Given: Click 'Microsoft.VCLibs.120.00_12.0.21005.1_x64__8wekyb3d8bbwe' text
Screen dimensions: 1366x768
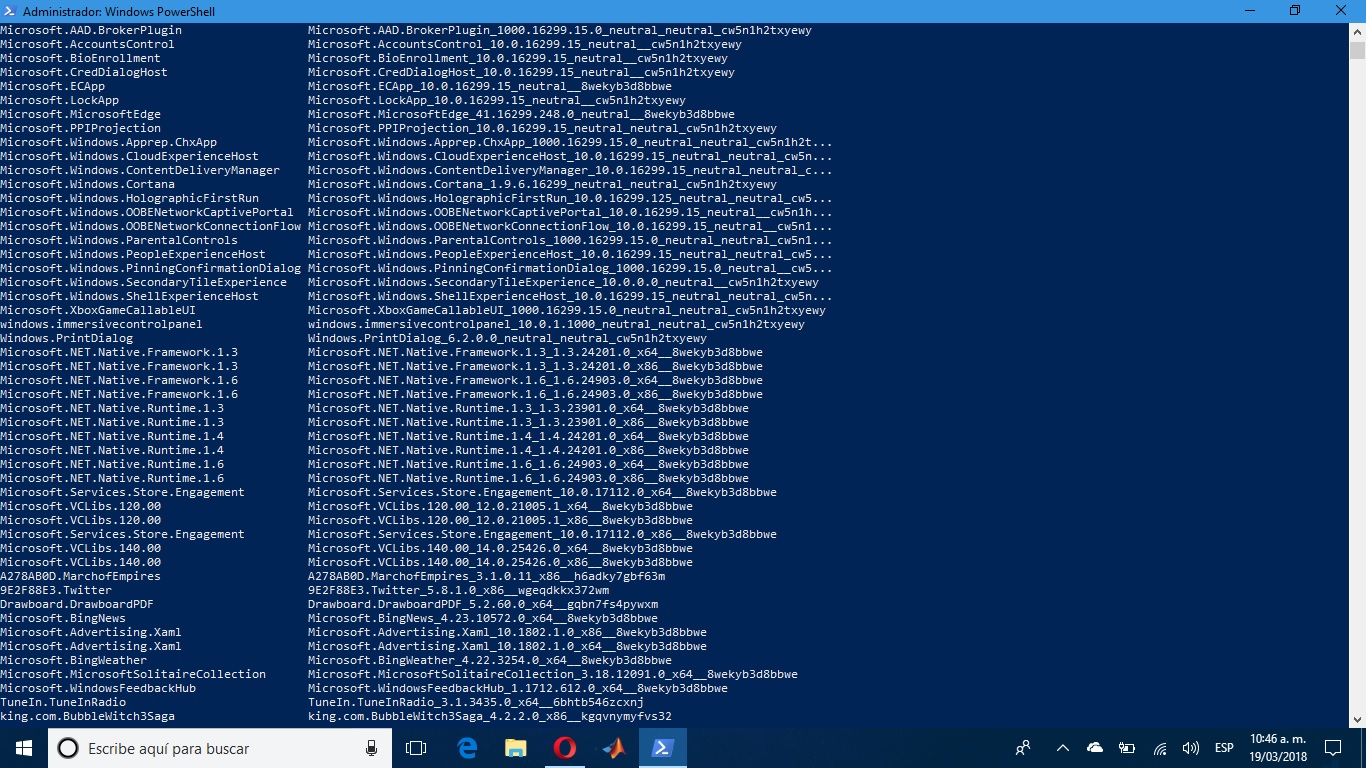Looking at the screenshot, I should (500, 506).
